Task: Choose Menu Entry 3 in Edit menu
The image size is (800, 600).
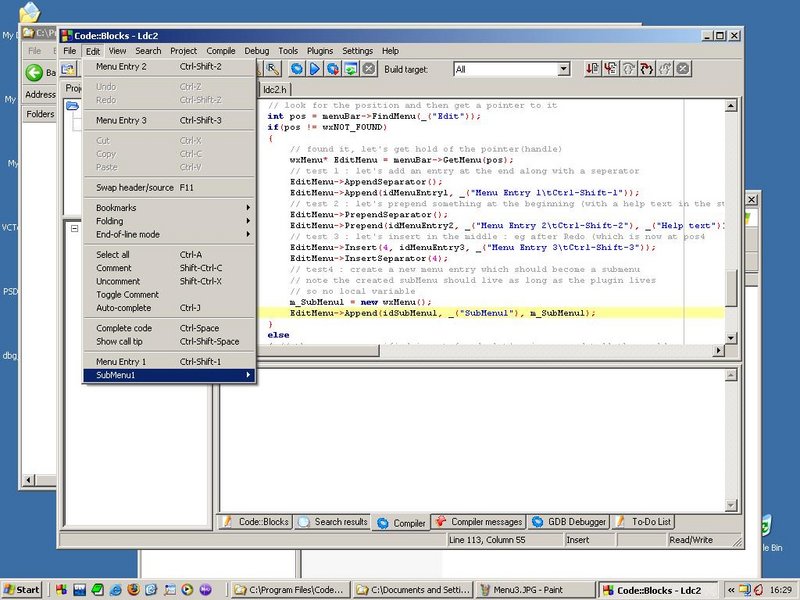Action: coord(169,120)
